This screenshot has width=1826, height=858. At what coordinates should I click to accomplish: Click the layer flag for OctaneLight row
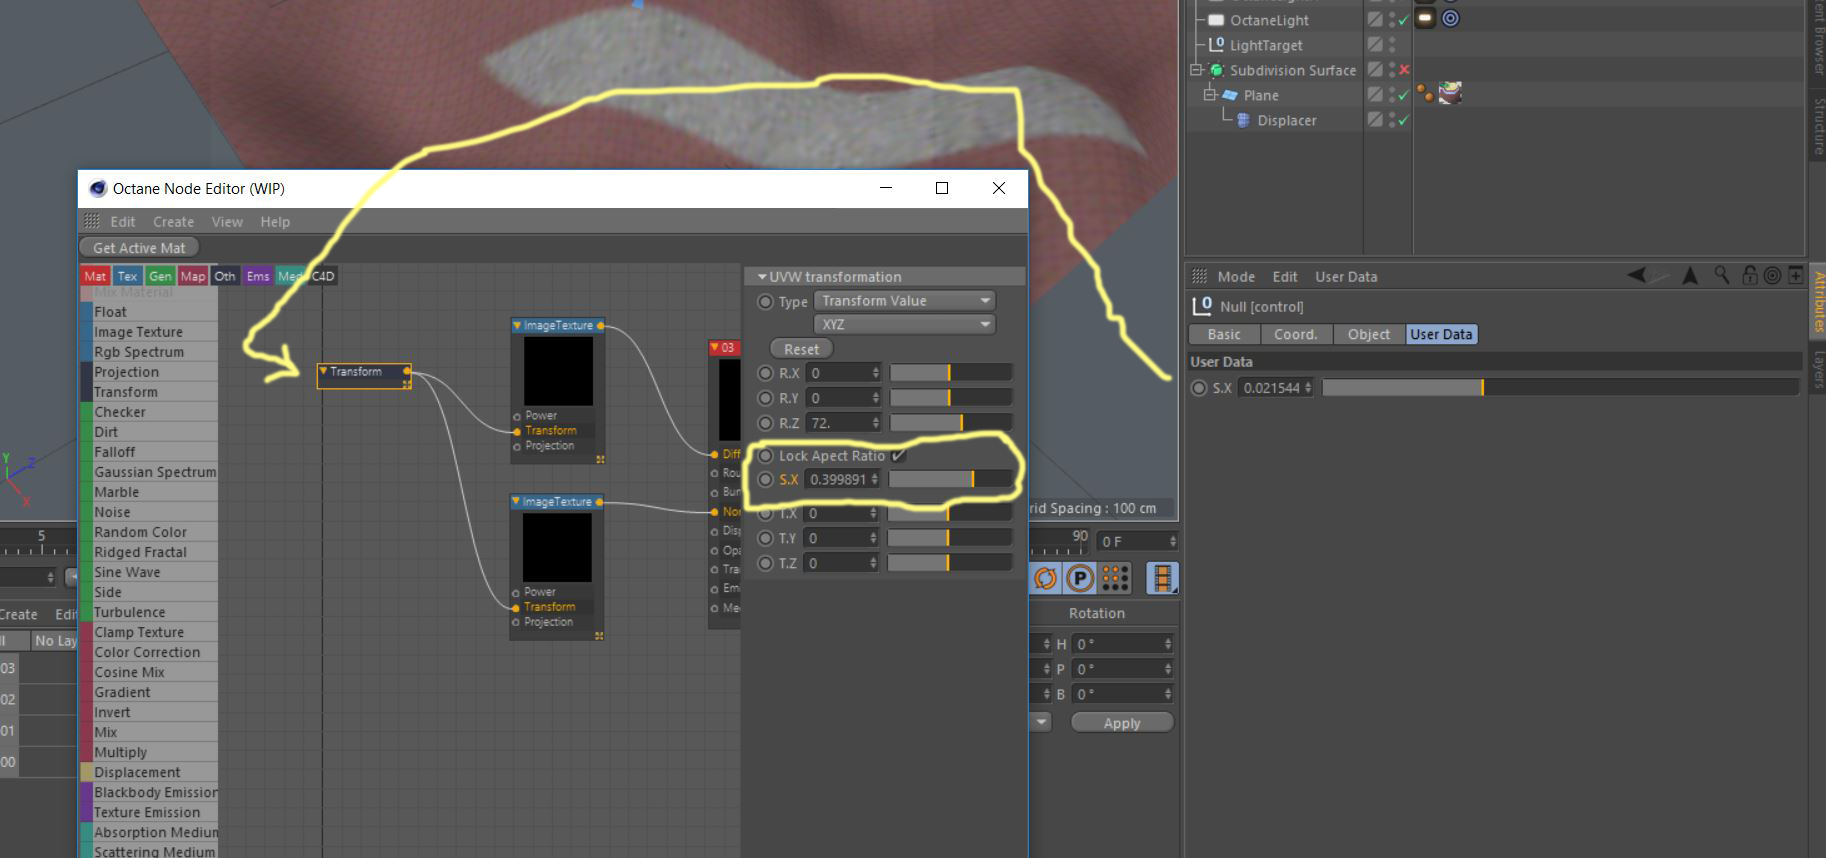(x=1376, y=19)
